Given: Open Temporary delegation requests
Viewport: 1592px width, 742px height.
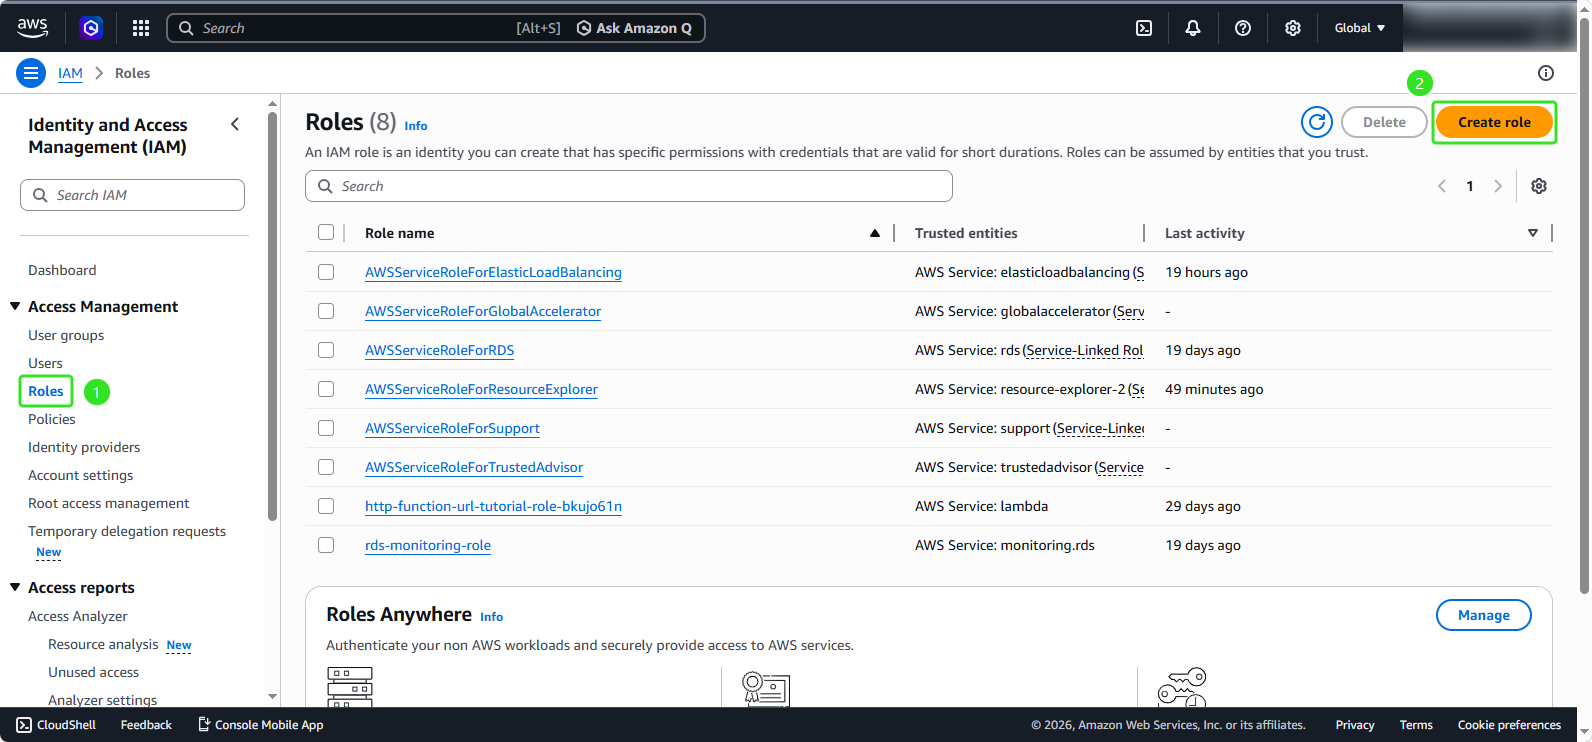Looking at the screenshot, I should 127,531.
